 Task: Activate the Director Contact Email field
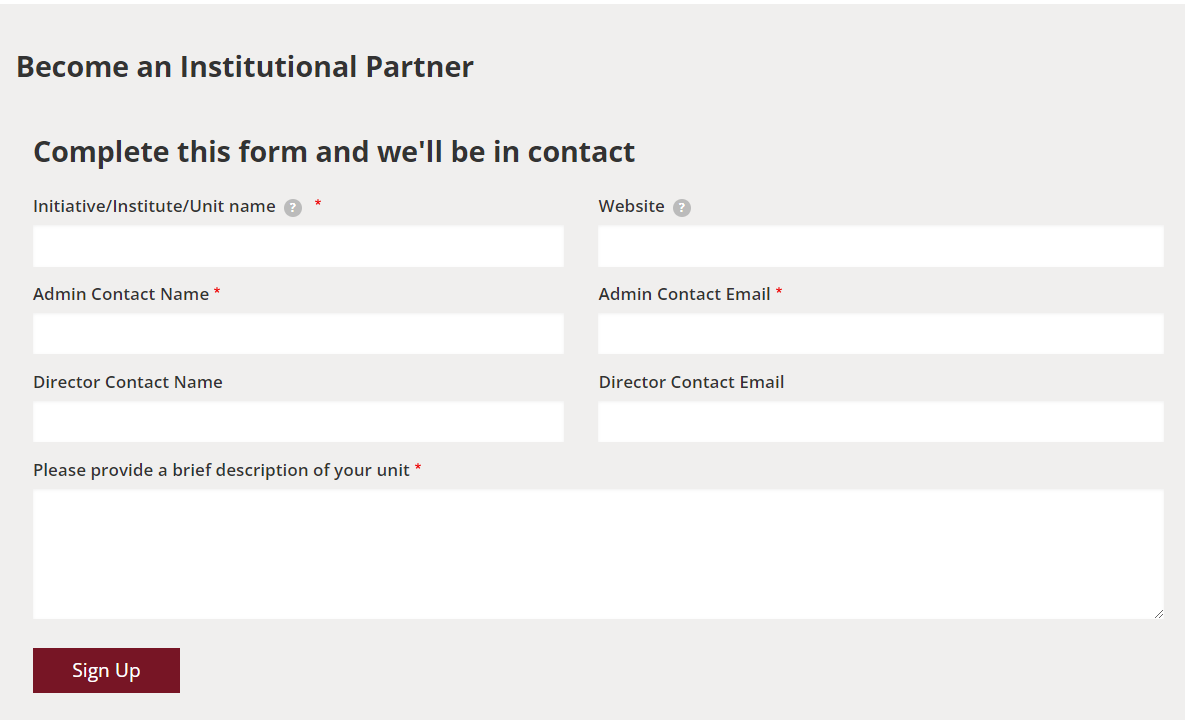tap(880, 422)
